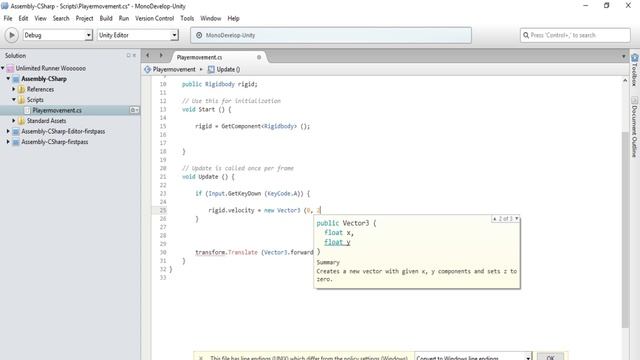Open the Tools menu
Image resolution: width=640 pixels, height=360 pixels.
click(187, 18)
